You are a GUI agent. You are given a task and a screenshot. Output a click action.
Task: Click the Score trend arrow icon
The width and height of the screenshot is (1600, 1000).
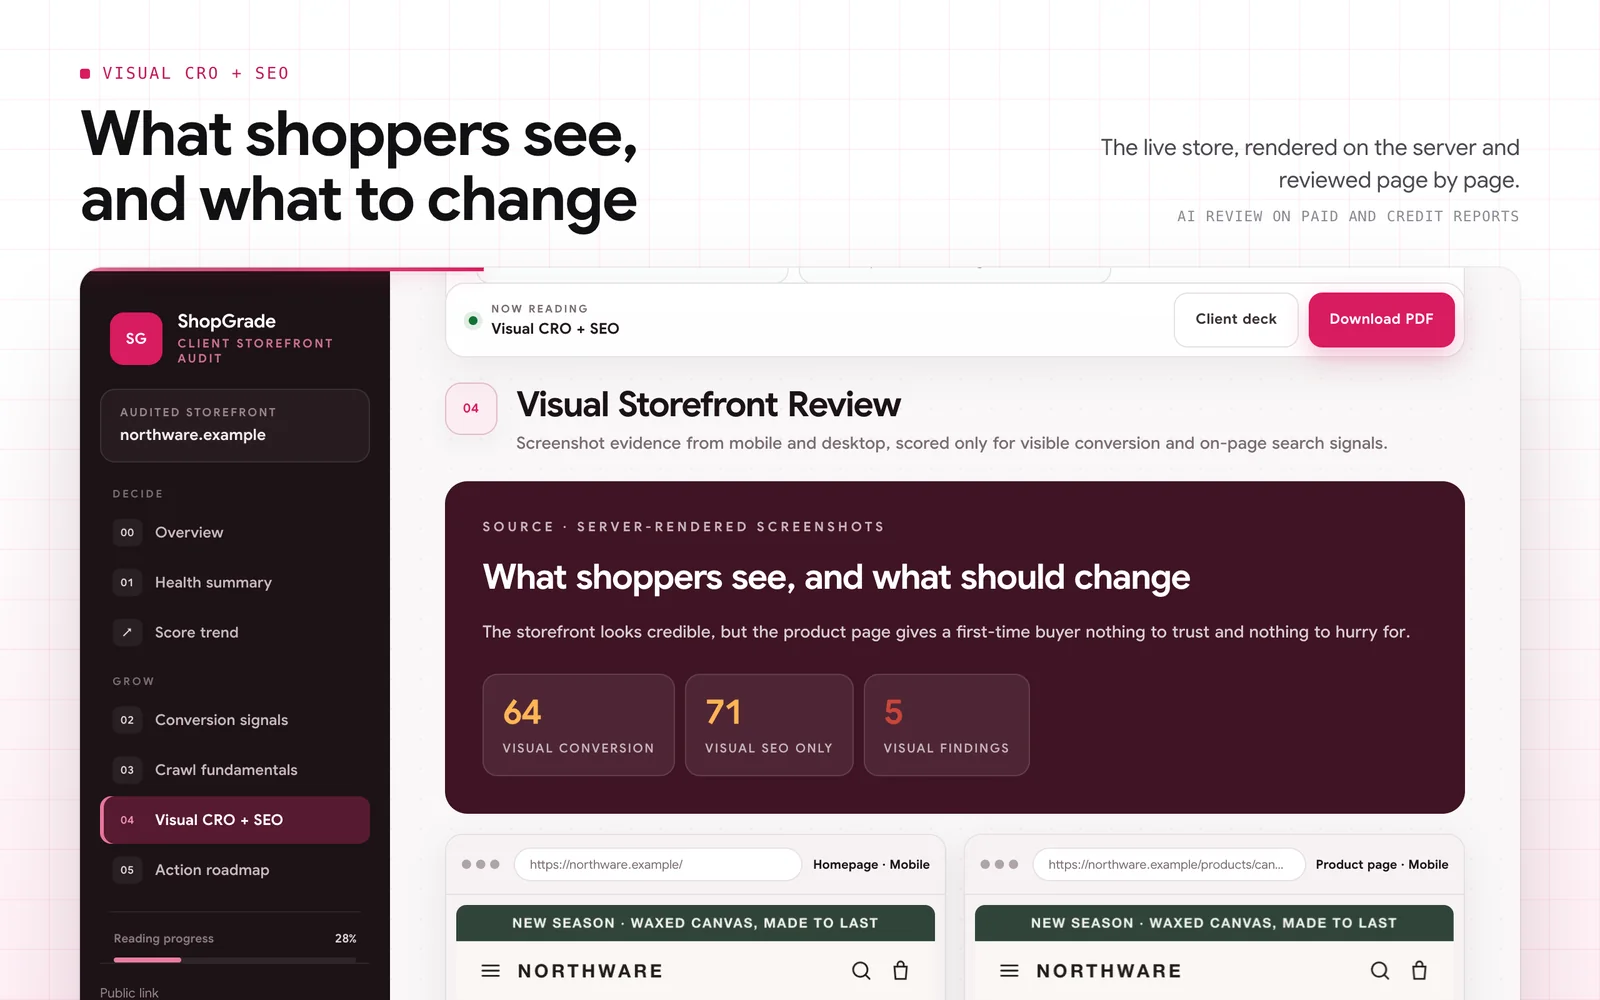(x=127, y=632)
